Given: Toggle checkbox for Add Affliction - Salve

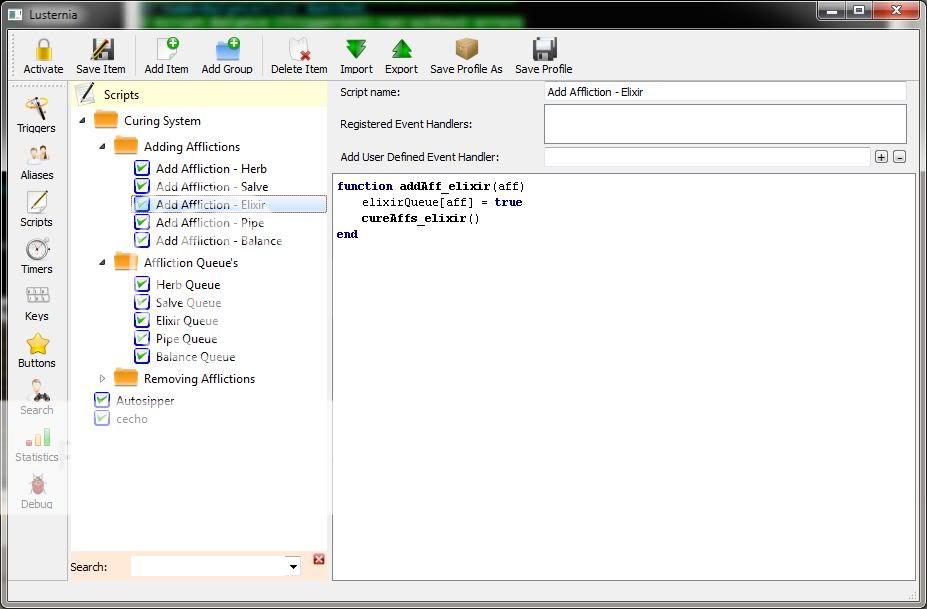Looking at the screenshot, I should (x=142, y=186).
